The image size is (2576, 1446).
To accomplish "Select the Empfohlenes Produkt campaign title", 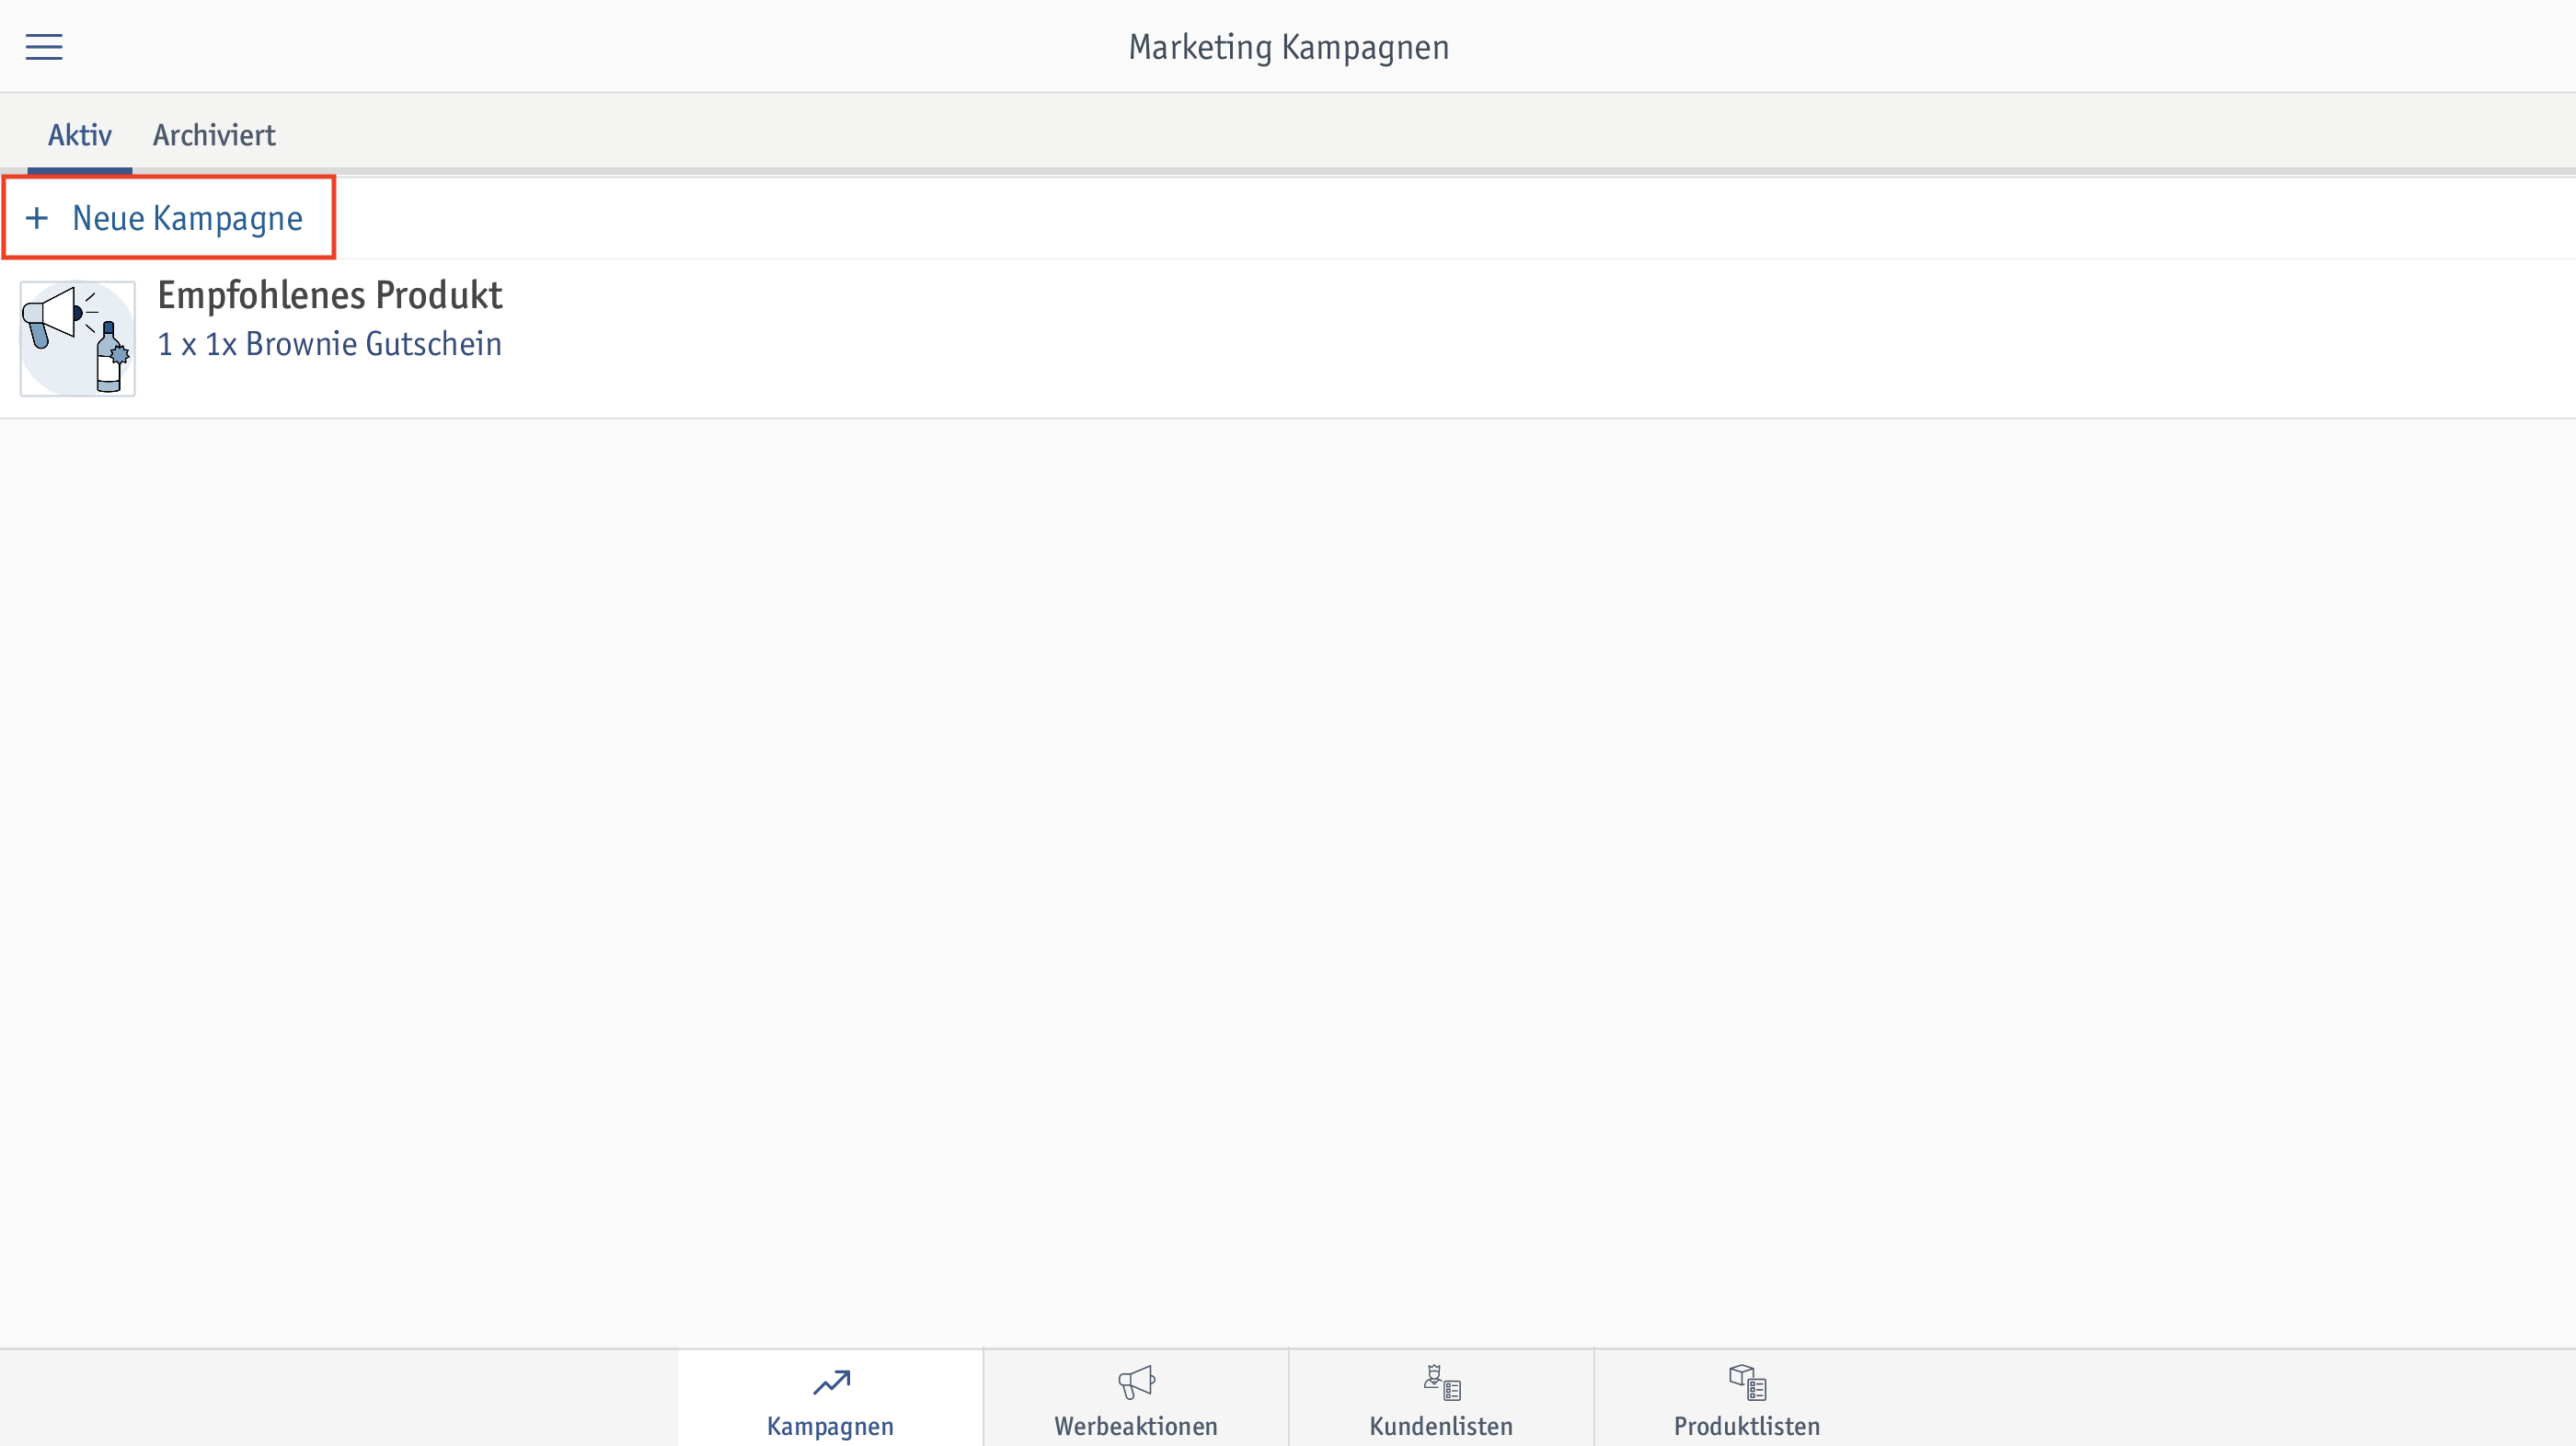I will point(330,295).
